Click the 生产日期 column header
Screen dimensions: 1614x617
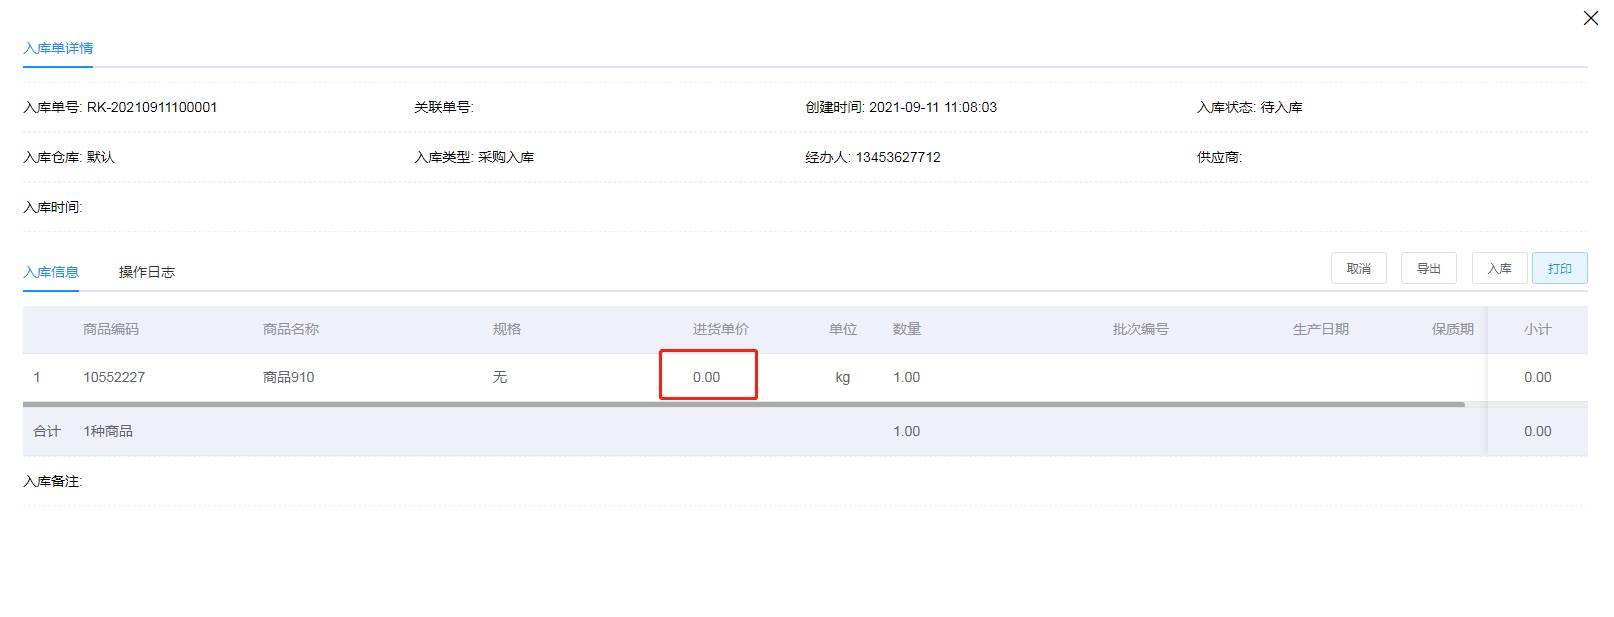pyautogui.click(x=1320, y=329)
